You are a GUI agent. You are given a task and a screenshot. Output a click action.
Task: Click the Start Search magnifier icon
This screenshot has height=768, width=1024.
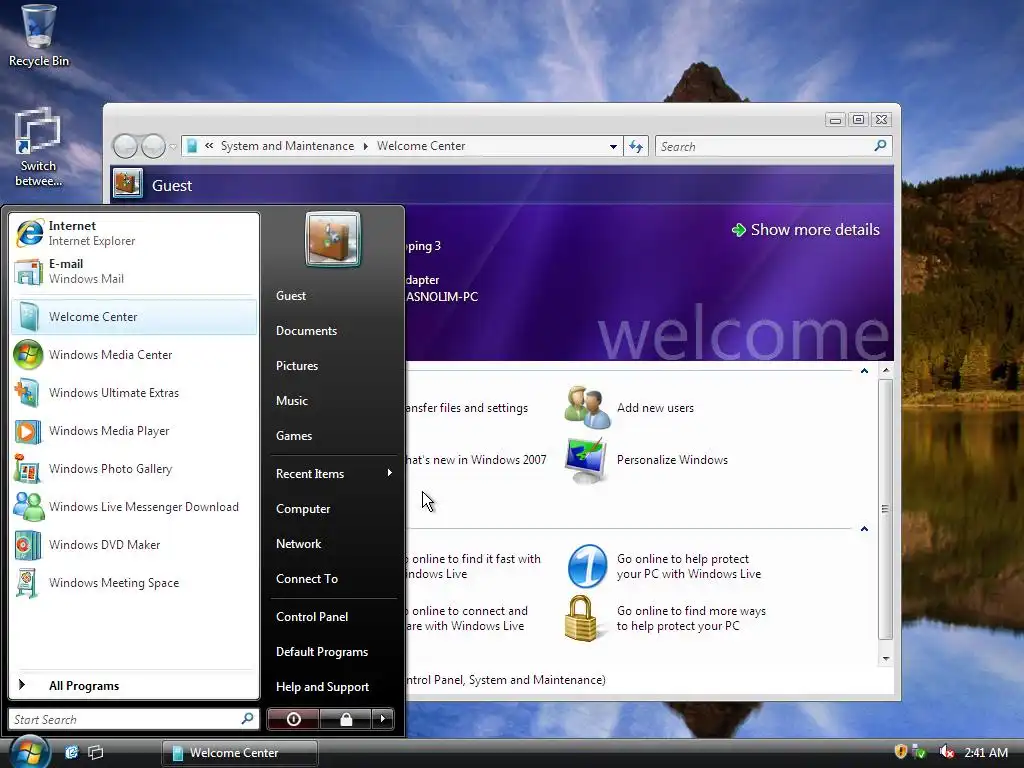[x=247, y=719]
